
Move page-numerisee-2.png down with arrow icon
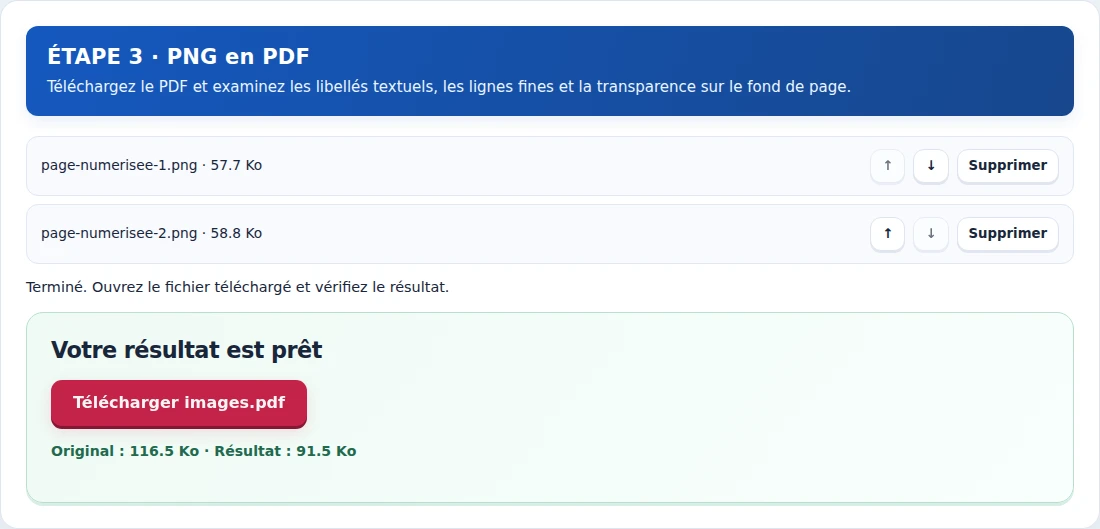click(x=931, y=234)
